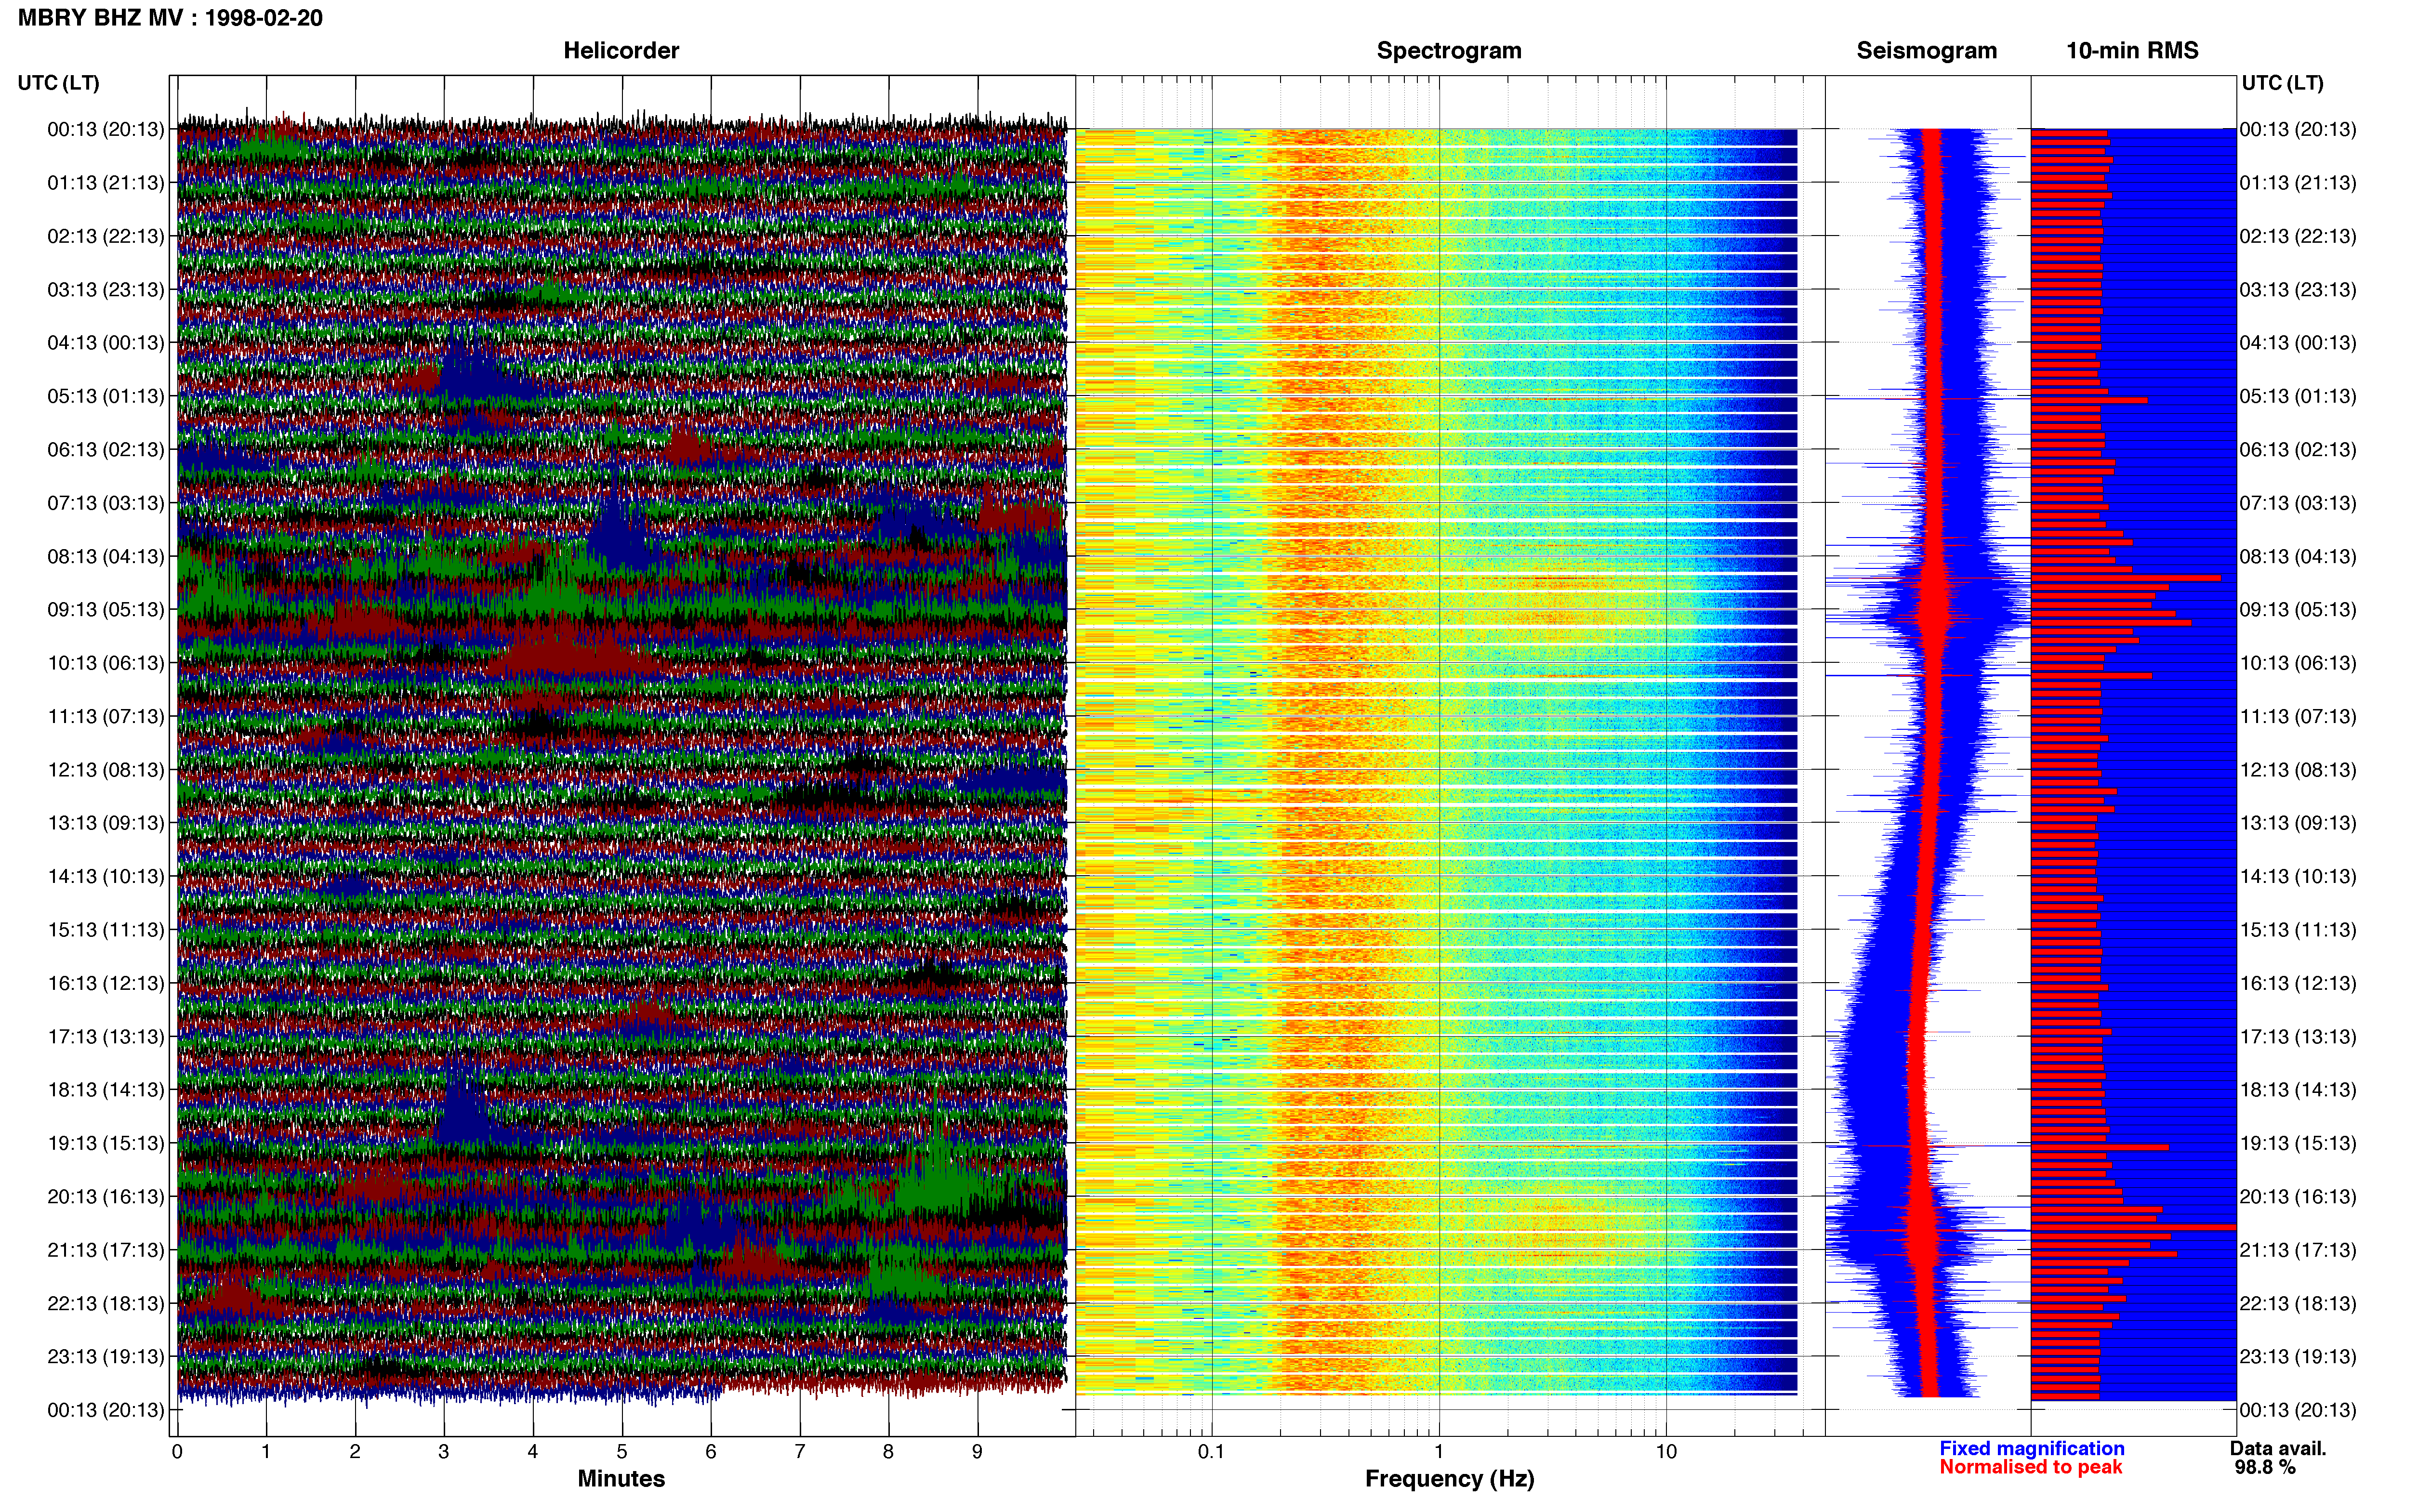Screen dimensions: 2418x1512
Task: Click the 10 Hz frequency tick label
Action: tap(1666, 1452)
